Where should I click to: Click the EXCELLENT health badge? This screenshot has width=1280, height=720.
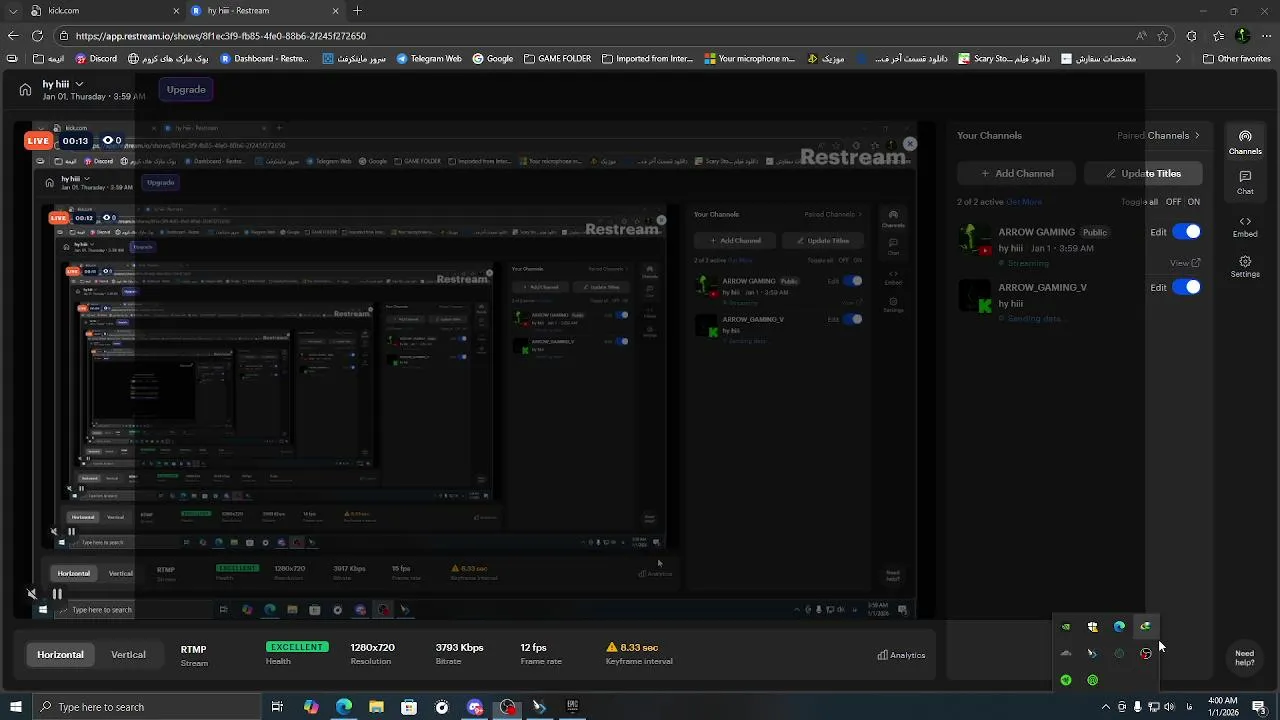pyautogui.click(x=297, y=647)
